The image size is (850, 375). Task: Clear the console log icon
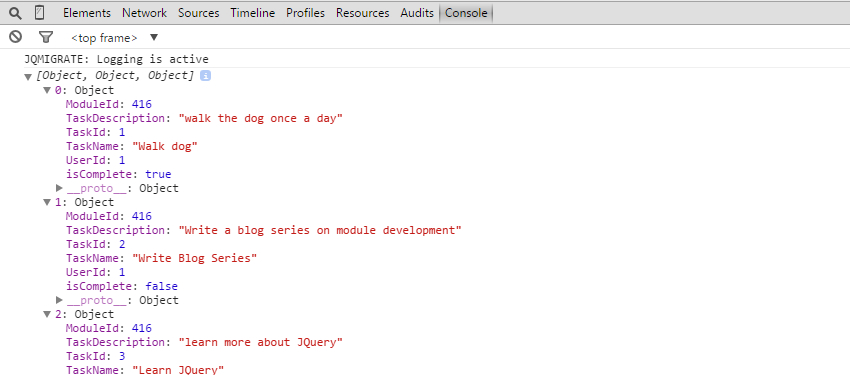(16, 37)
